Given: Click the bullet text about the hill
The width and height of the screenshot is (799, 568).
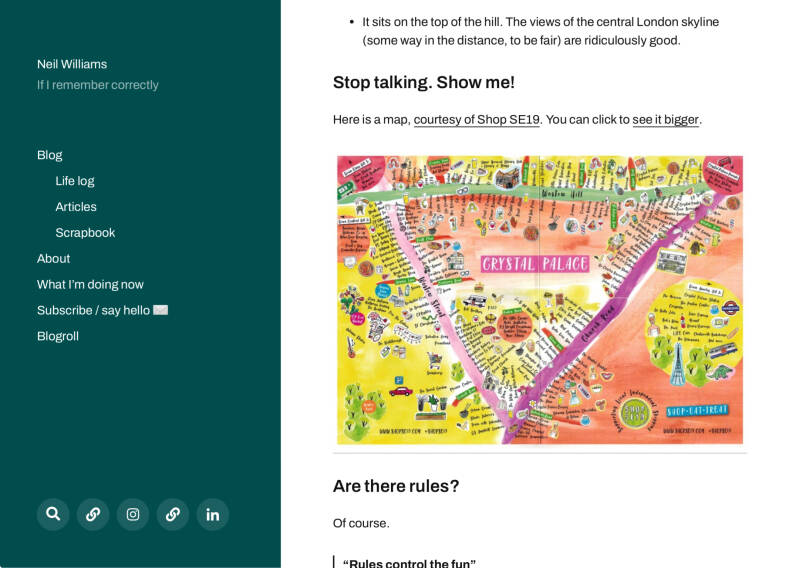Looking at the screenshot, I should click(541, 31).
